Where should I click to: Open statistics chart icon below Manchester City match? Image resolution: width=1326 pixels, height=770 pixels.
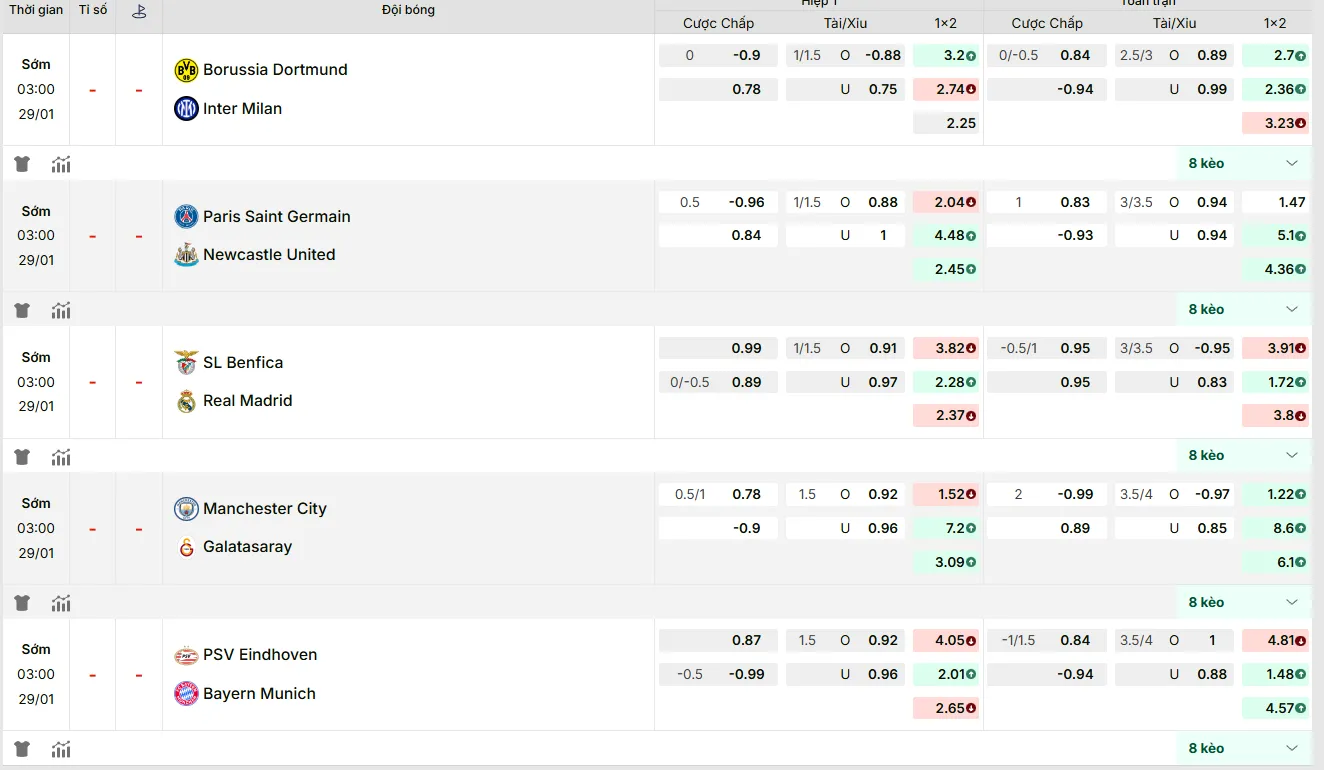click(61, 603)
